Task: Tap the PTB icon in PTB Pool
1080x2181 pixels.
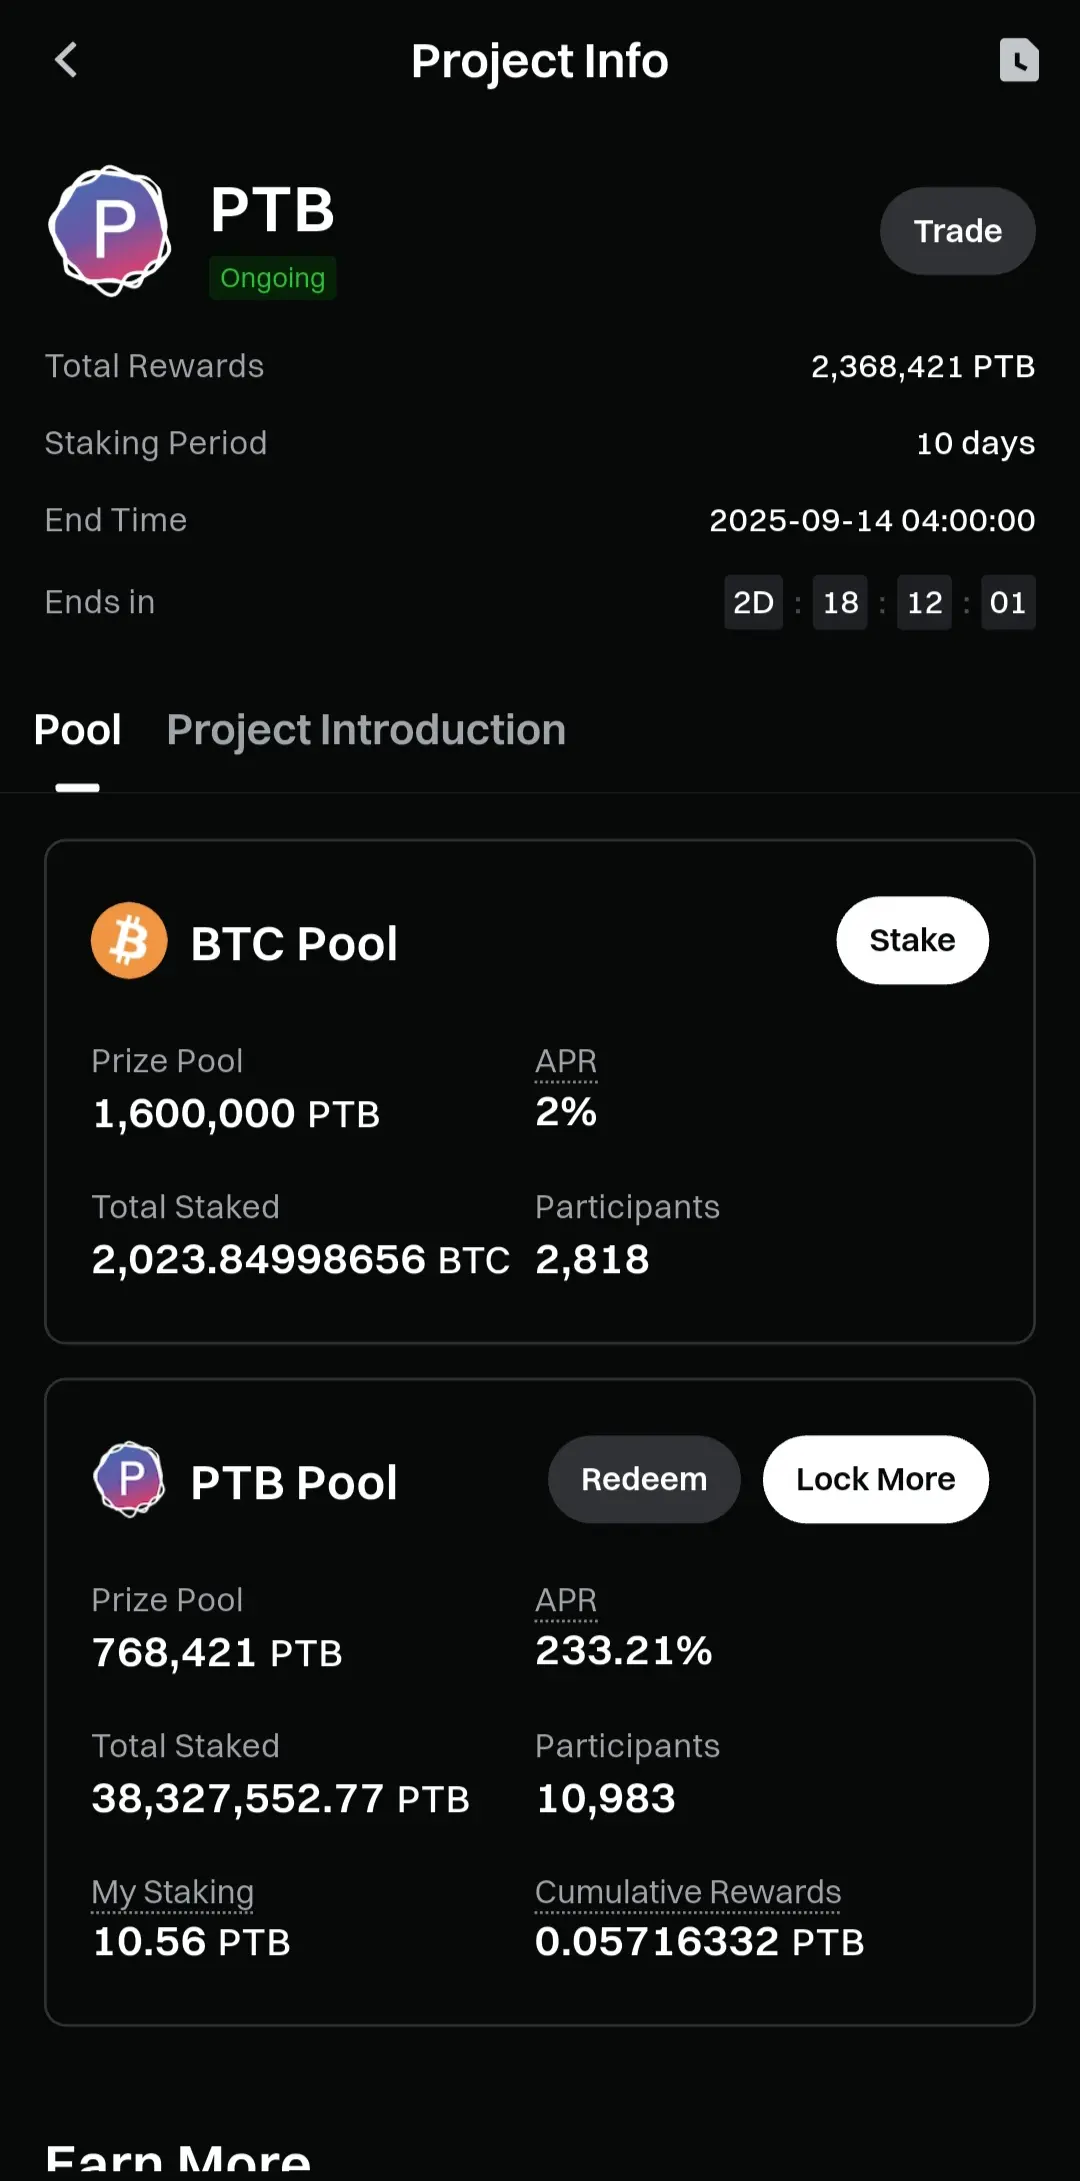Action: 129,1479
